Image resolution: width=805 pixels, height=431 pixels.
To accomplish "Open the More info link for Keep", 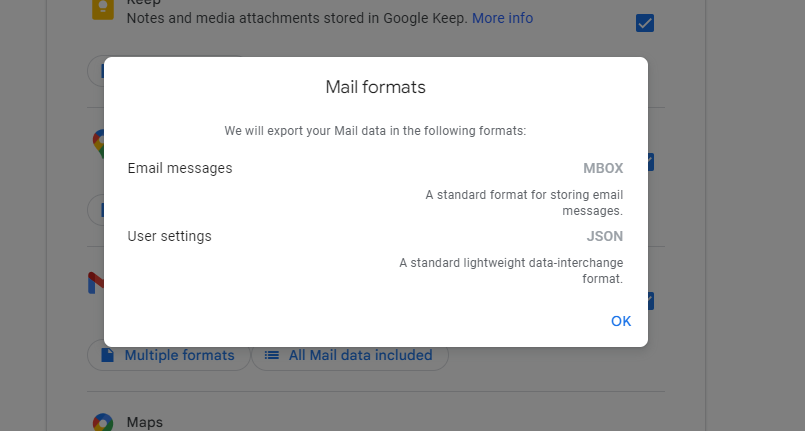I will click(x=502, y=18).
